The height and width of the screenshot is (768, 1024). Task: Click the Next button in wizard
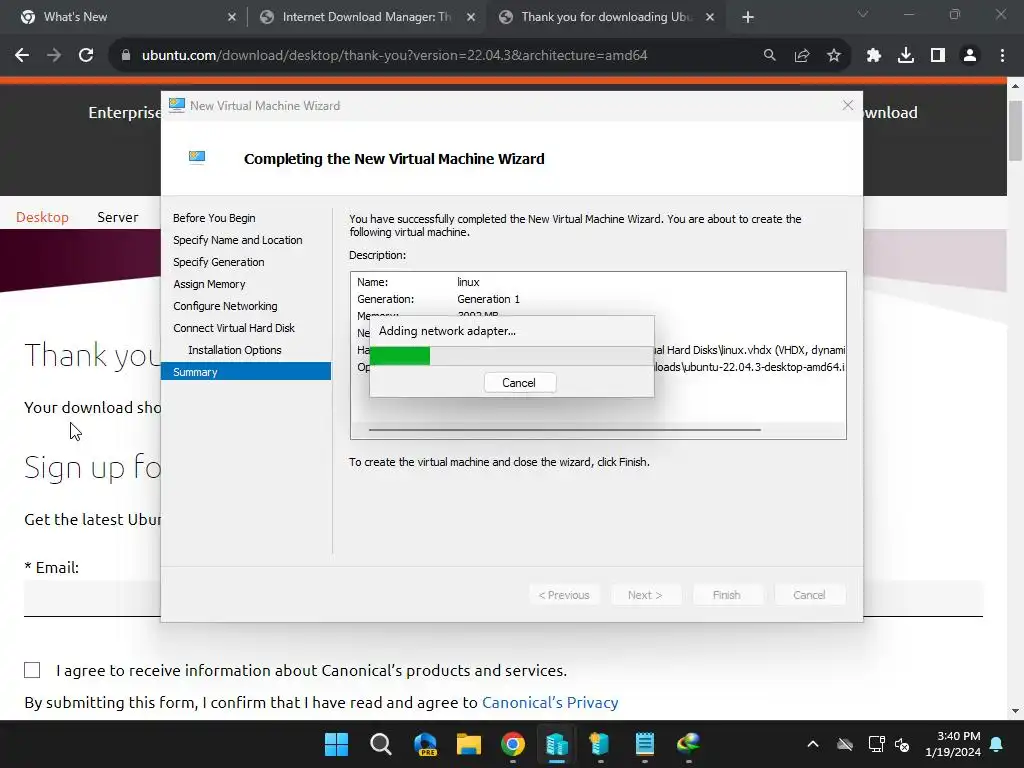pos(645,595)
